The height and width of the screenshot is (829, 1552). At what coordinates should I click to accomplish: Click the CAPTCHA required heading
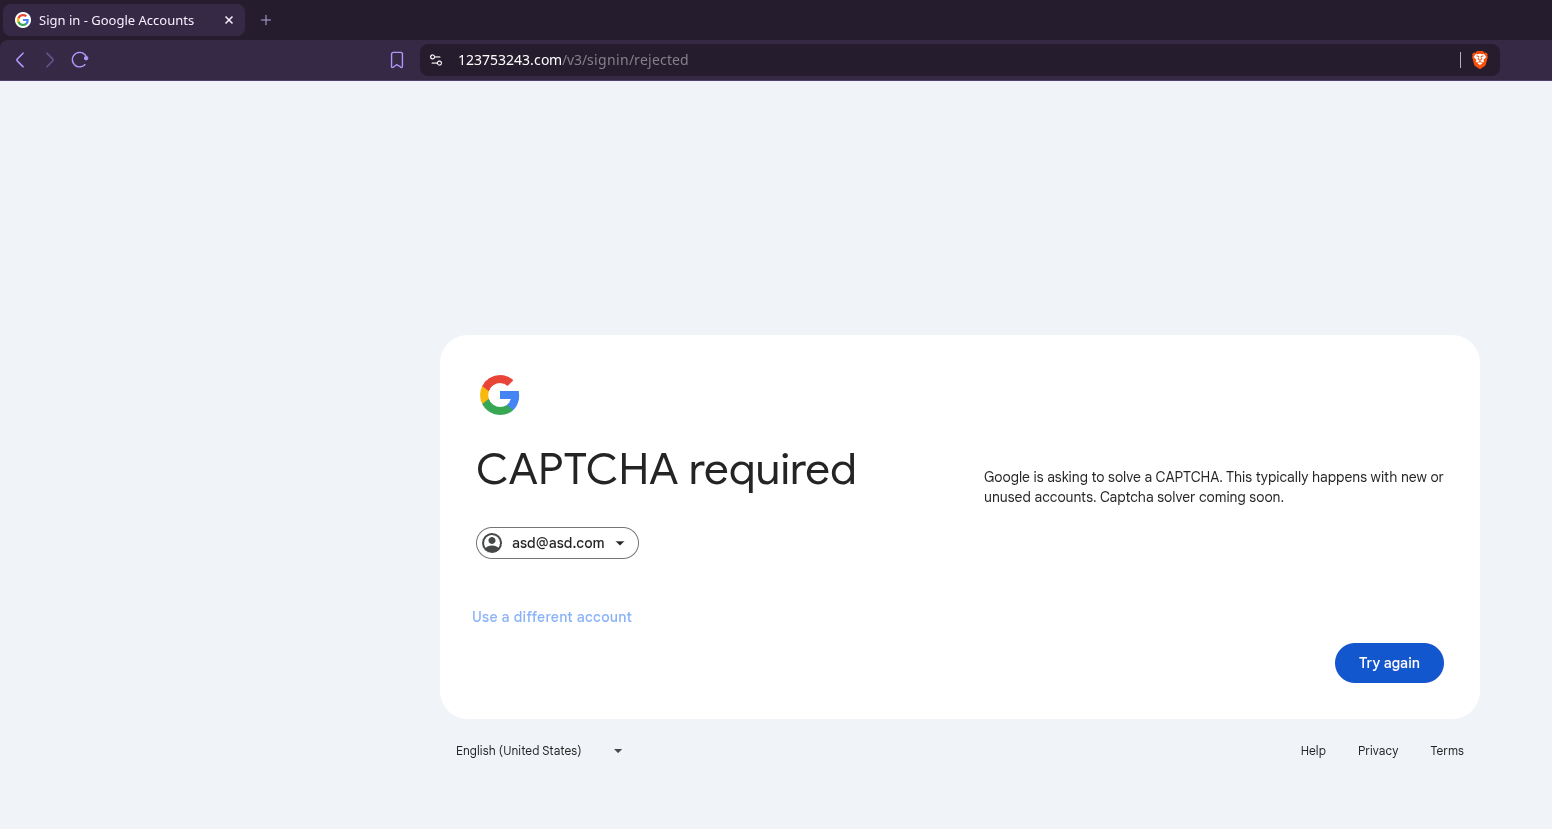(666, 470)
